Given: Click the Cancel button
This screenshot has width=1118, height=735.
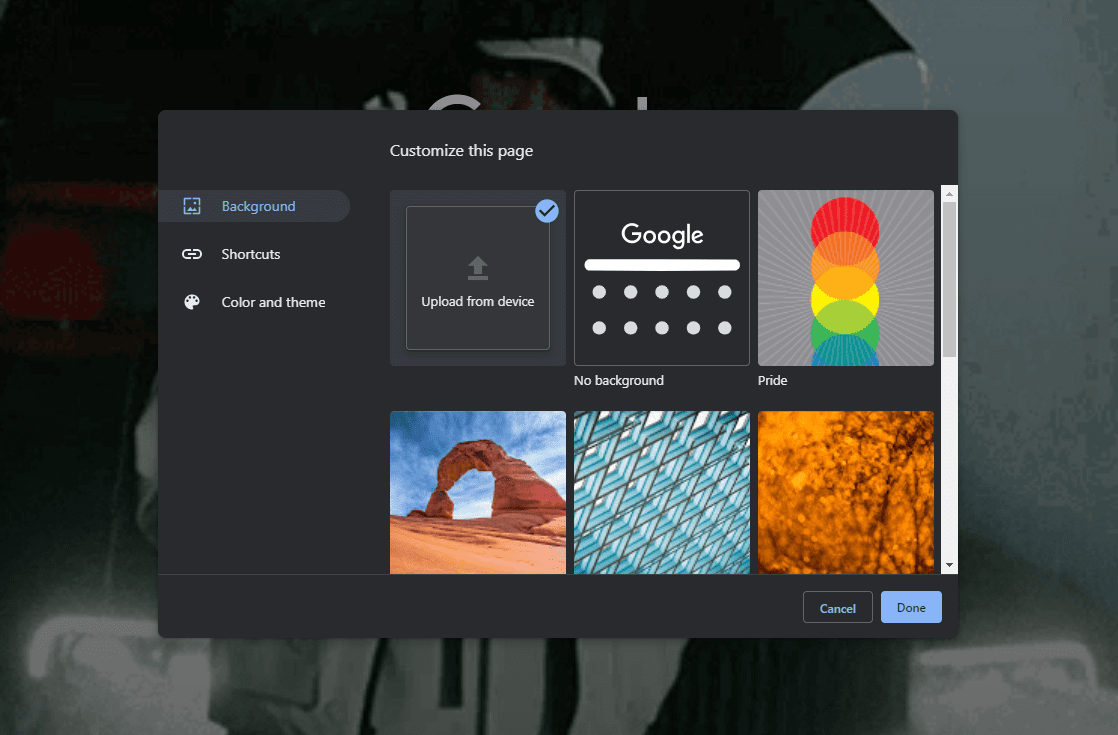Looking at the screenshot, I should (x=838, y=607).
